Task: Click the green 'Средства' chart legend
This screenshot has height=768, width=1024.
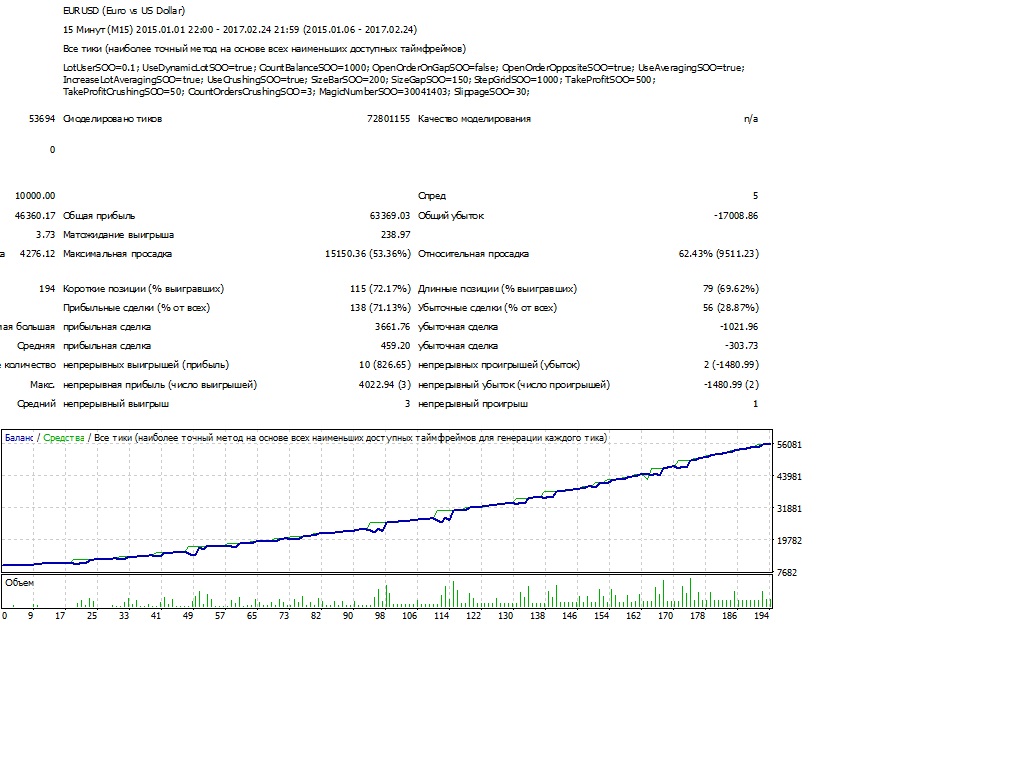Action: [x=63, y=438]
